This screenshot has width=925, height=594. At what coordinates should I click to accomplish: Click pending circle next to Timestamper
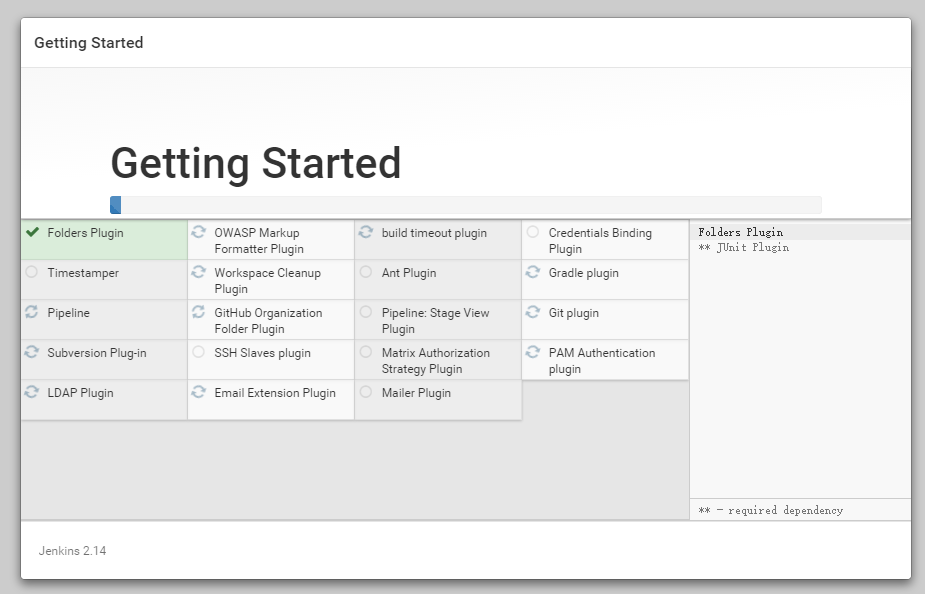point(32,272)
